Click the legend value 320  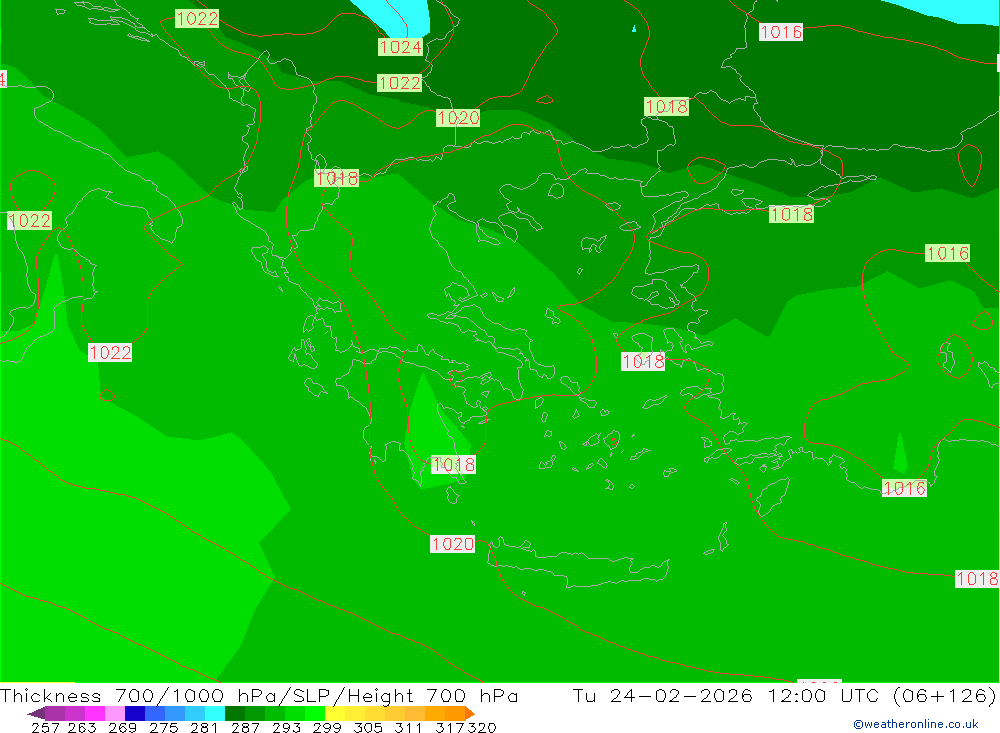pos(482,727)
